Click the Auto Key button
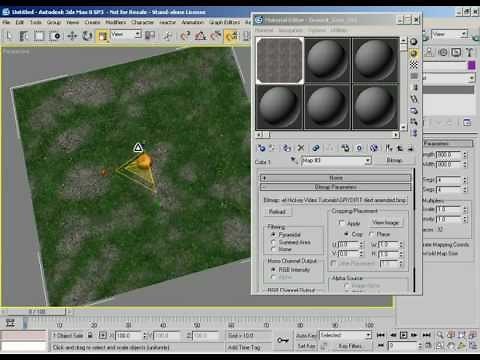Viewport: 480px width, 360px height. point(306,335)
